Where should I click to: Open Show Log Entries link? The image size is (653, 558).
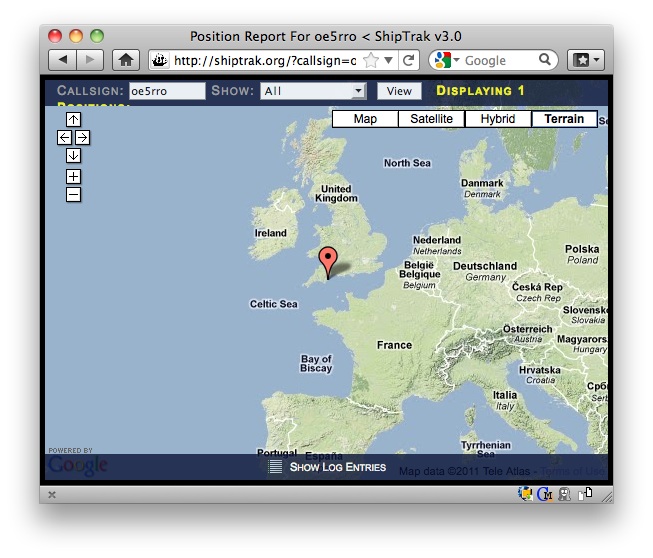click(338, 467)
